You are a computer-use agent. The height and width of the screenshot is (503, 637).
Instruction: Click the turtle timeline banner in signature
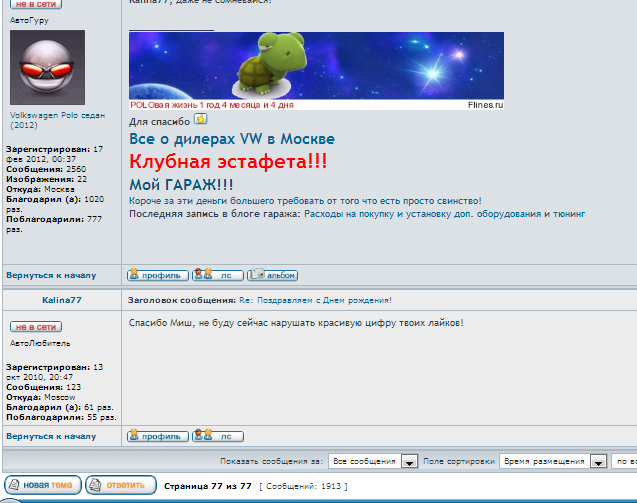pyautogui.click(x=316, y=70)
